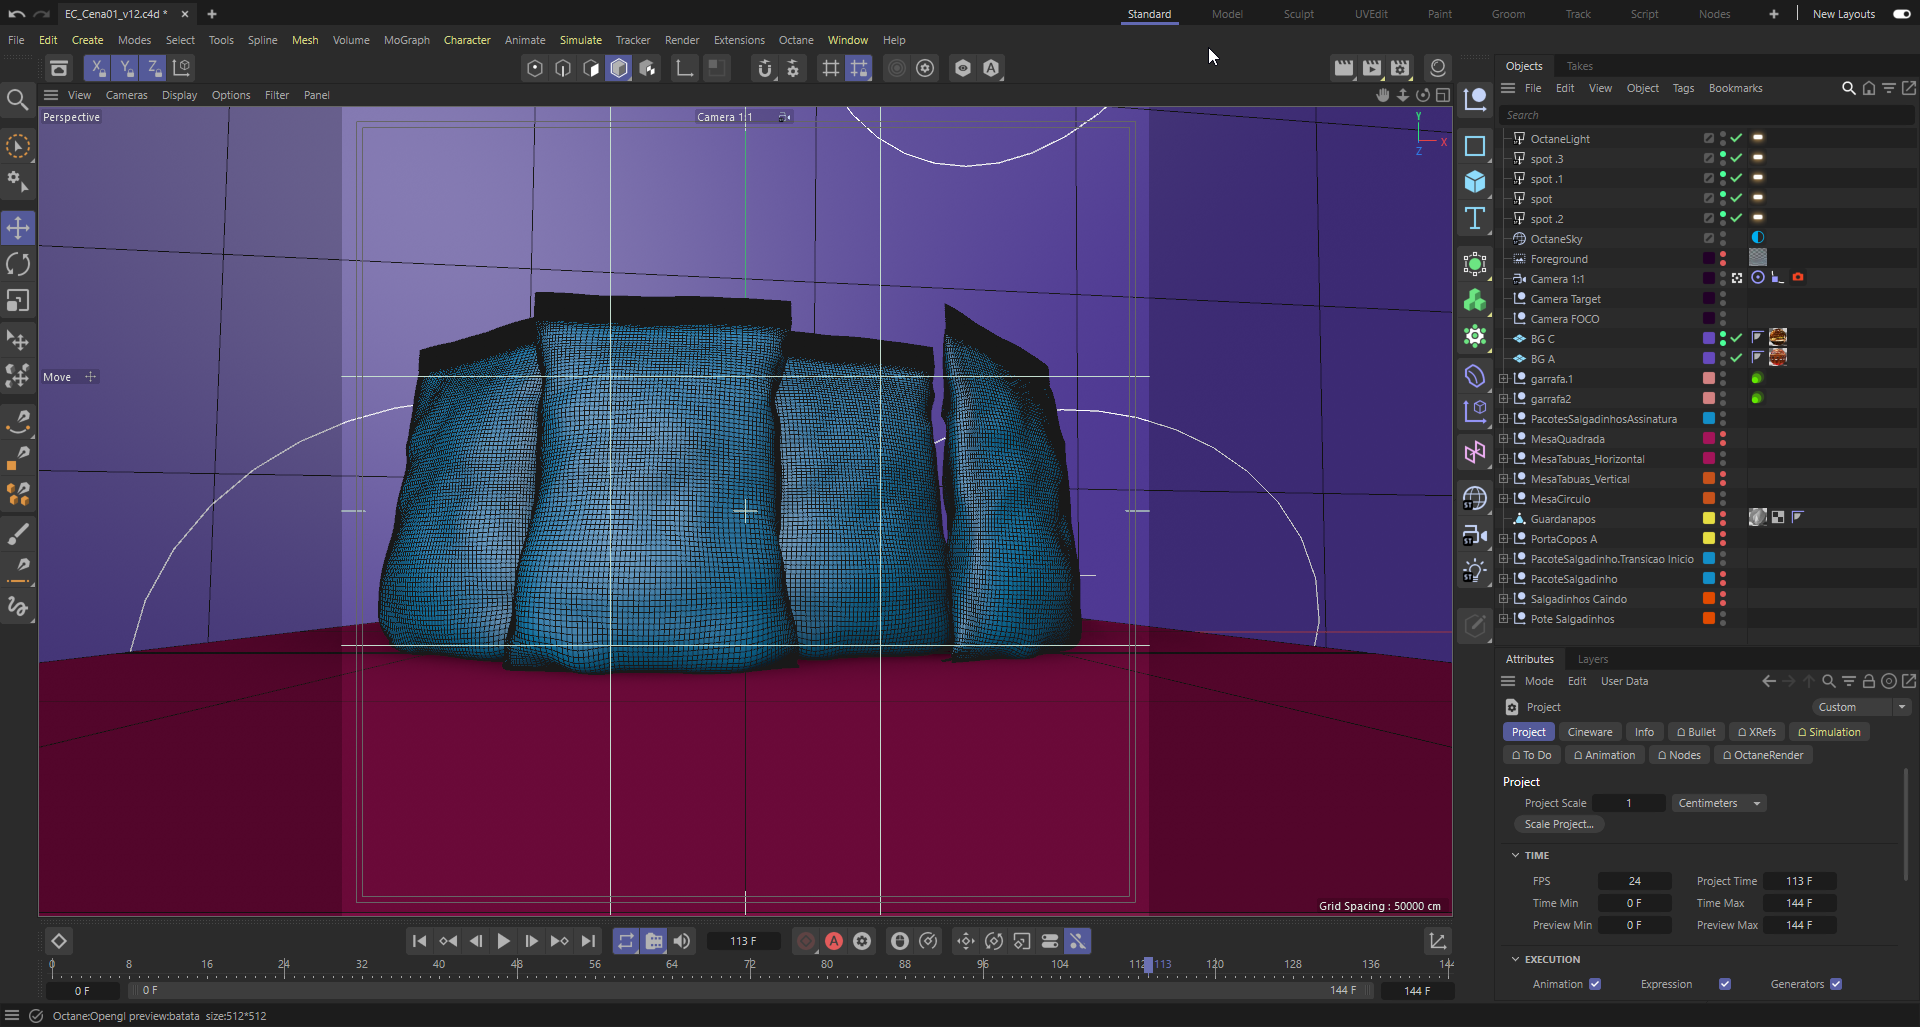Viewport: 1920px width, 1027px height.
Task: Select the Rotate tool
Action: (18, 264)
